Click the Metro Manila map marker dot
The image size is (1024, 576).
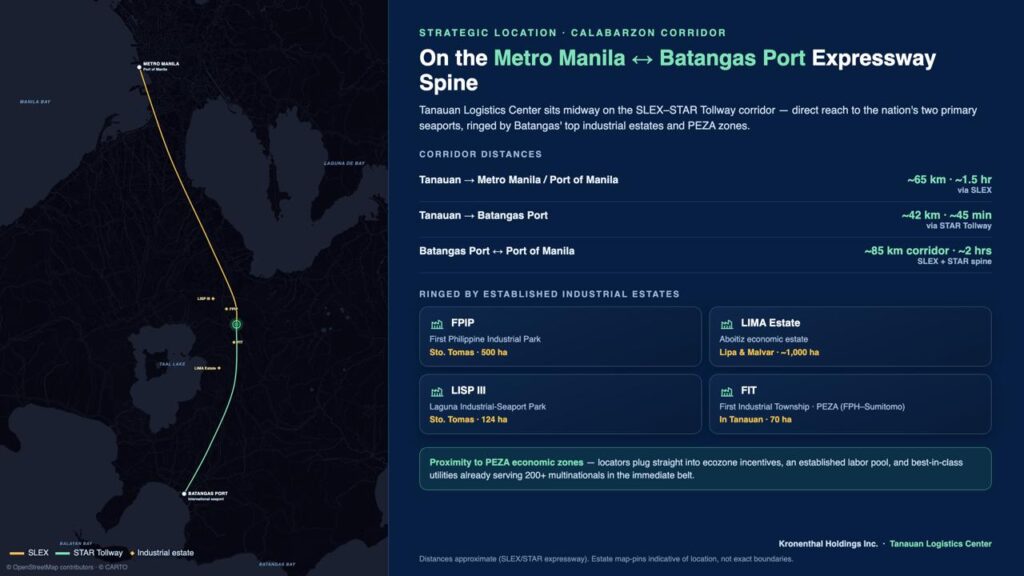(x=139, y=67)
